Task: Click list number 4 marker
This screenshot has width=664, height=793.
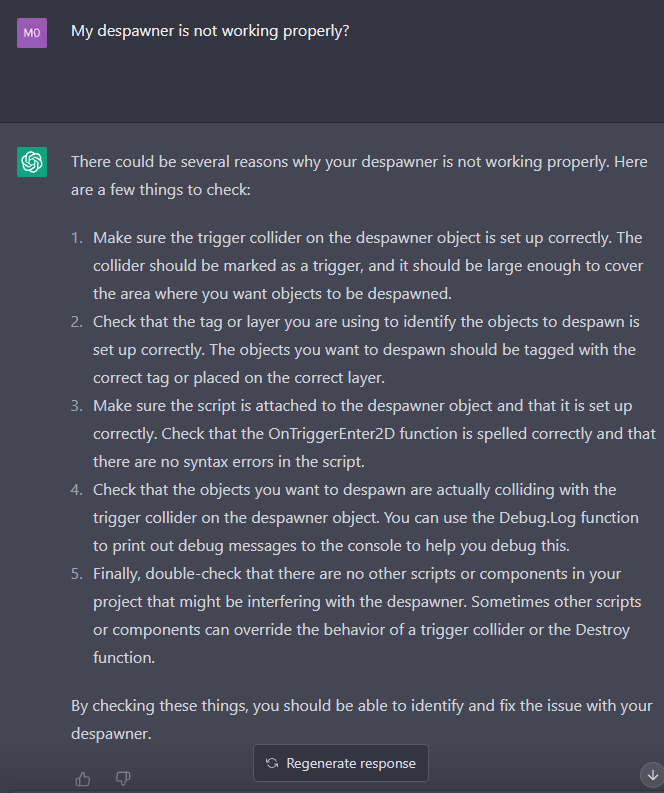Action: tap(76, 490)
